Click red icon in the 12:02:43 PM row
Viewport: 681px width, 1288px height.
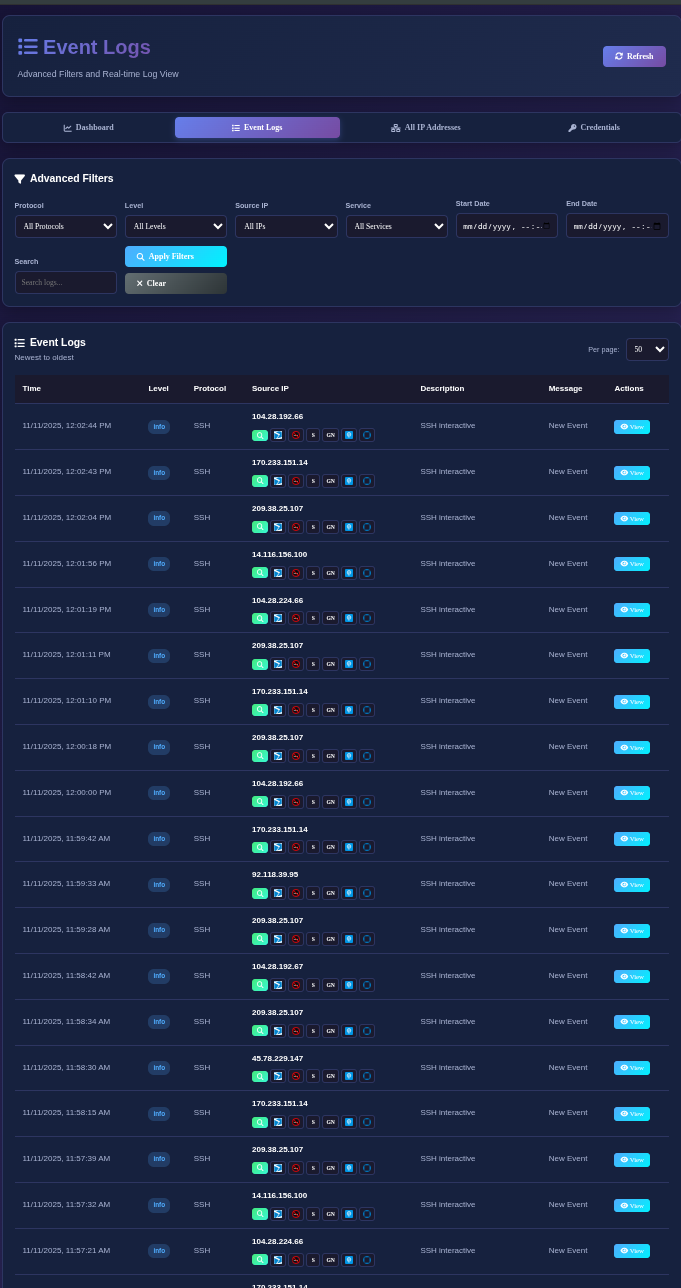click(295, 481)
